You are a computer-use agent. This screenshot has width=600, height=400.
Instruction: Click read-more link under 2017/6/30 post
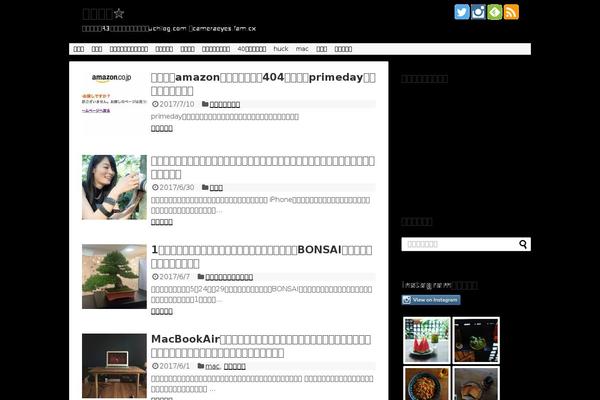[x=161, y=222]
